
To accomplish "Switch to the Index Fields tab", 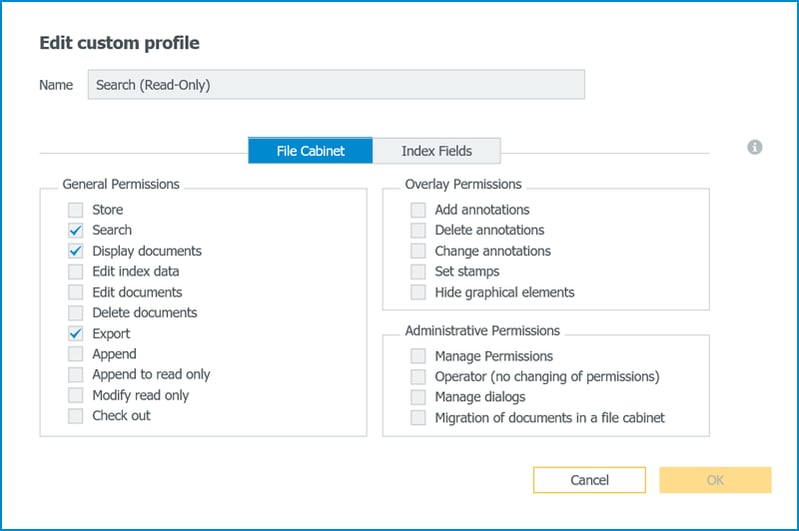I will pyautogui.click(x=436, y=151).
